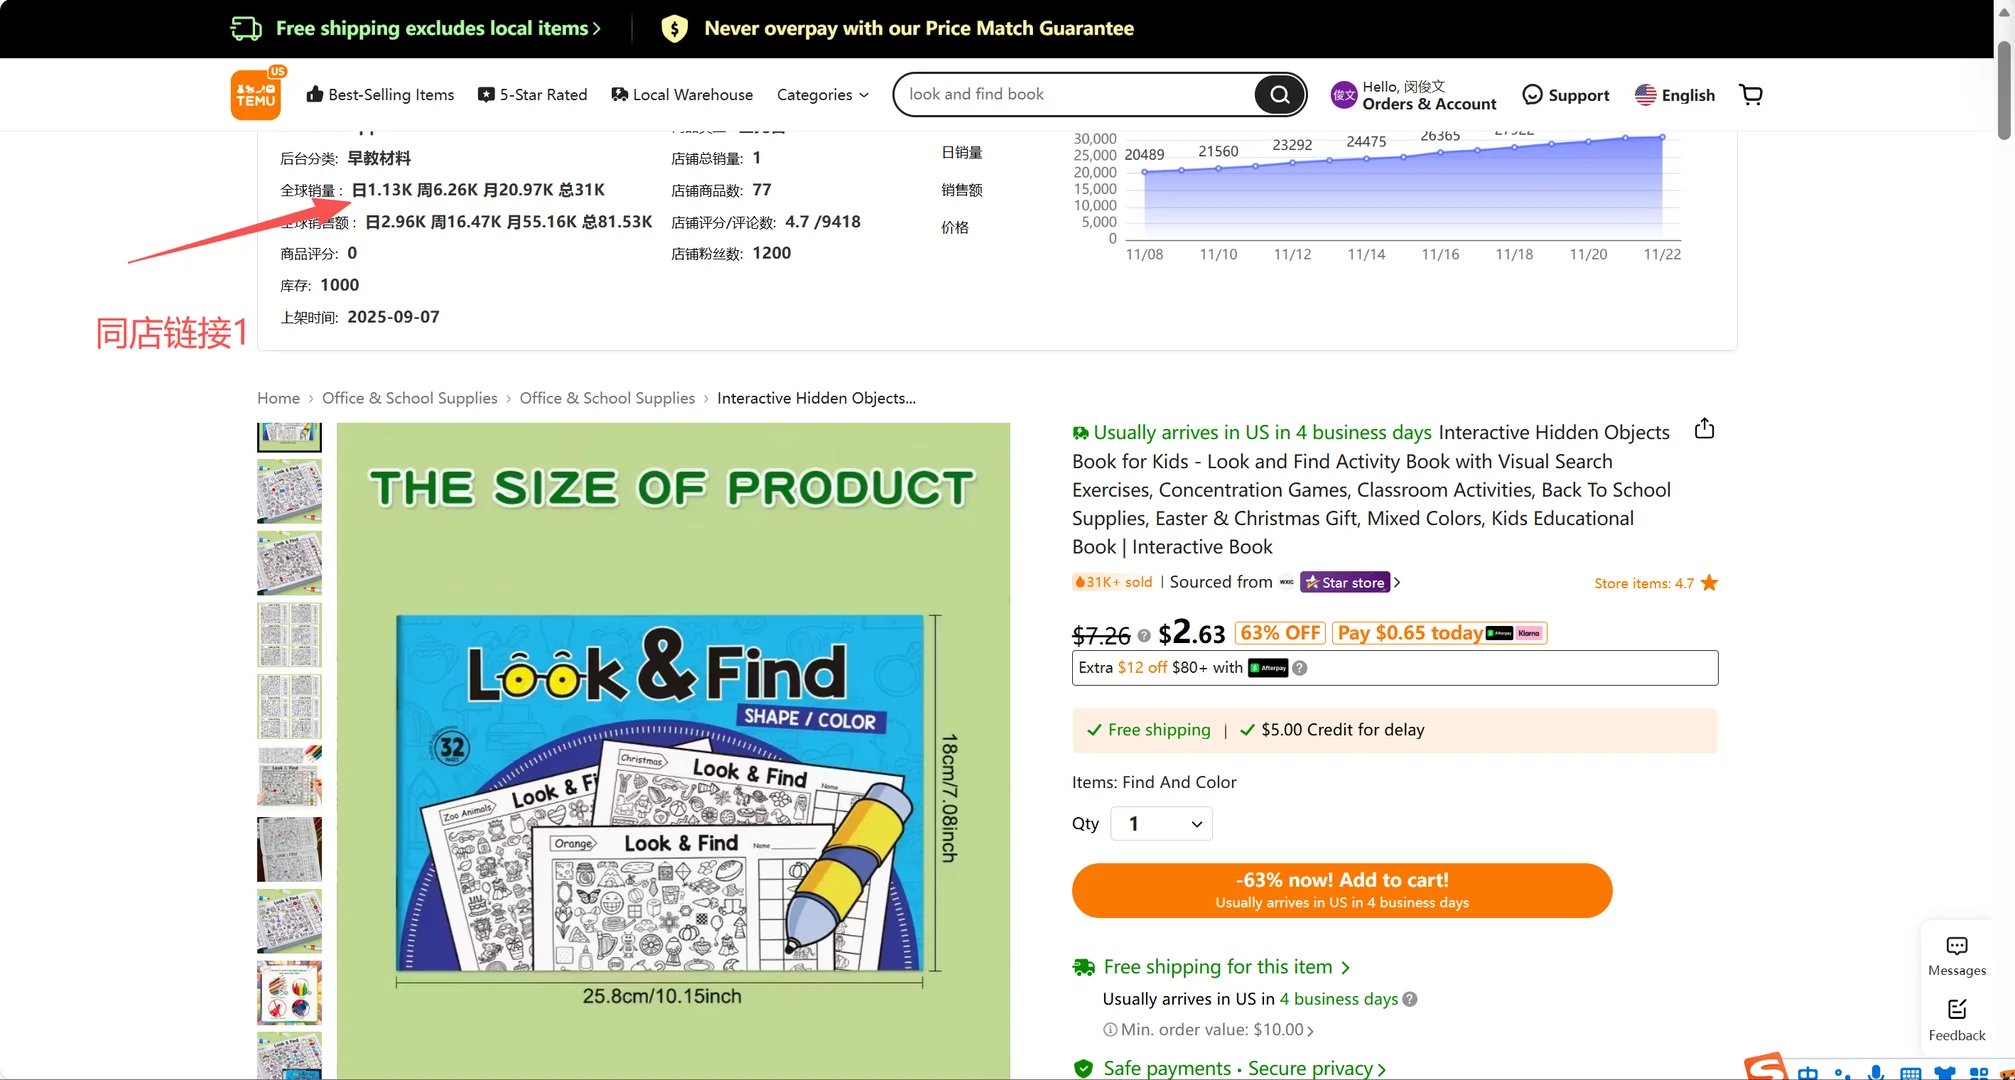Click the Store items rating star

click(1708, 583)
